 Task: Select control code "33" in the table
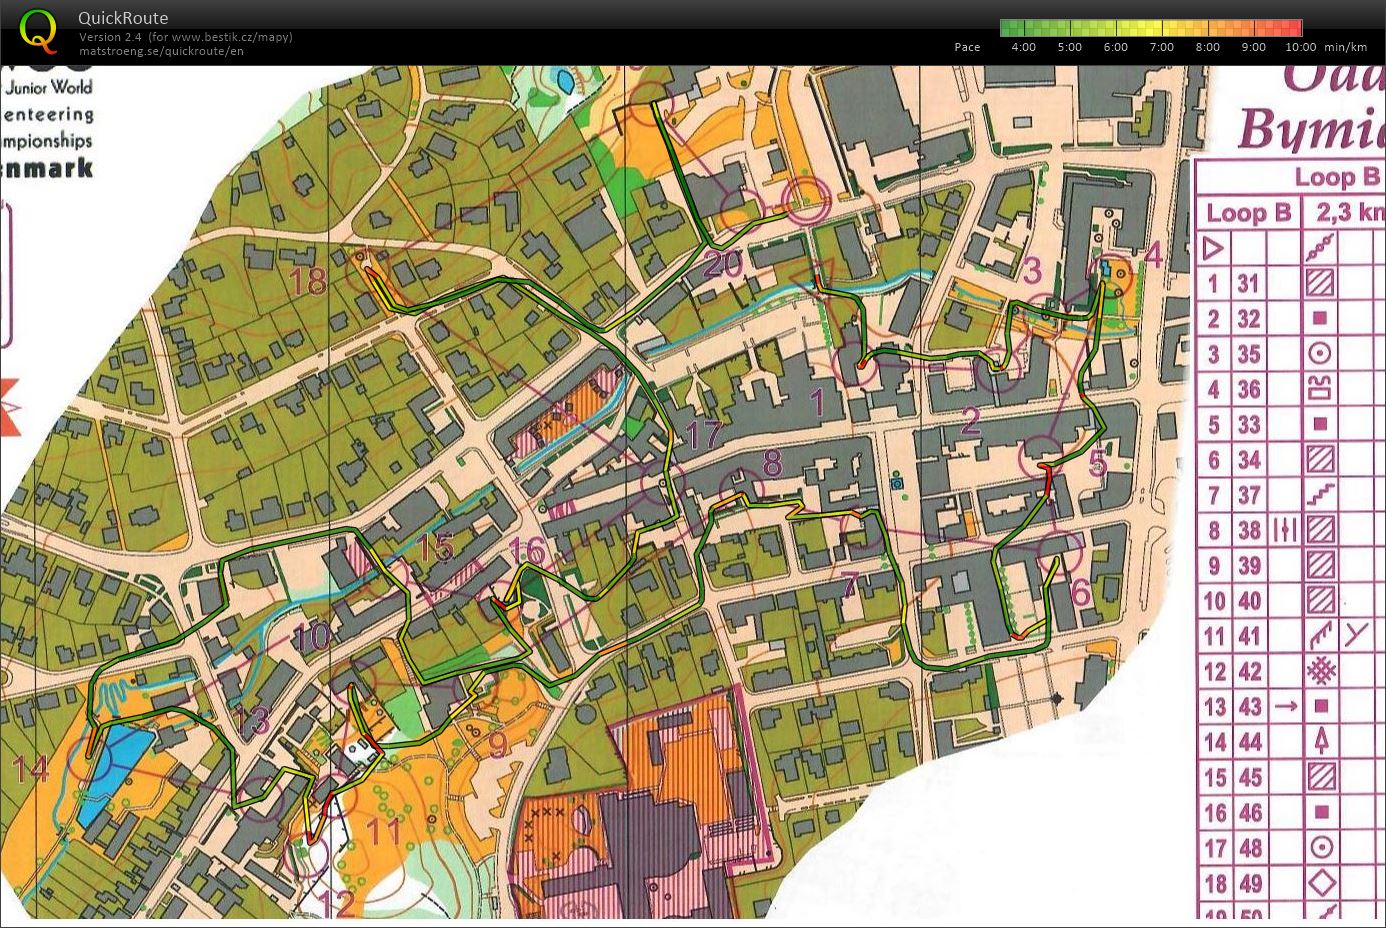[x=1247, y=424]
